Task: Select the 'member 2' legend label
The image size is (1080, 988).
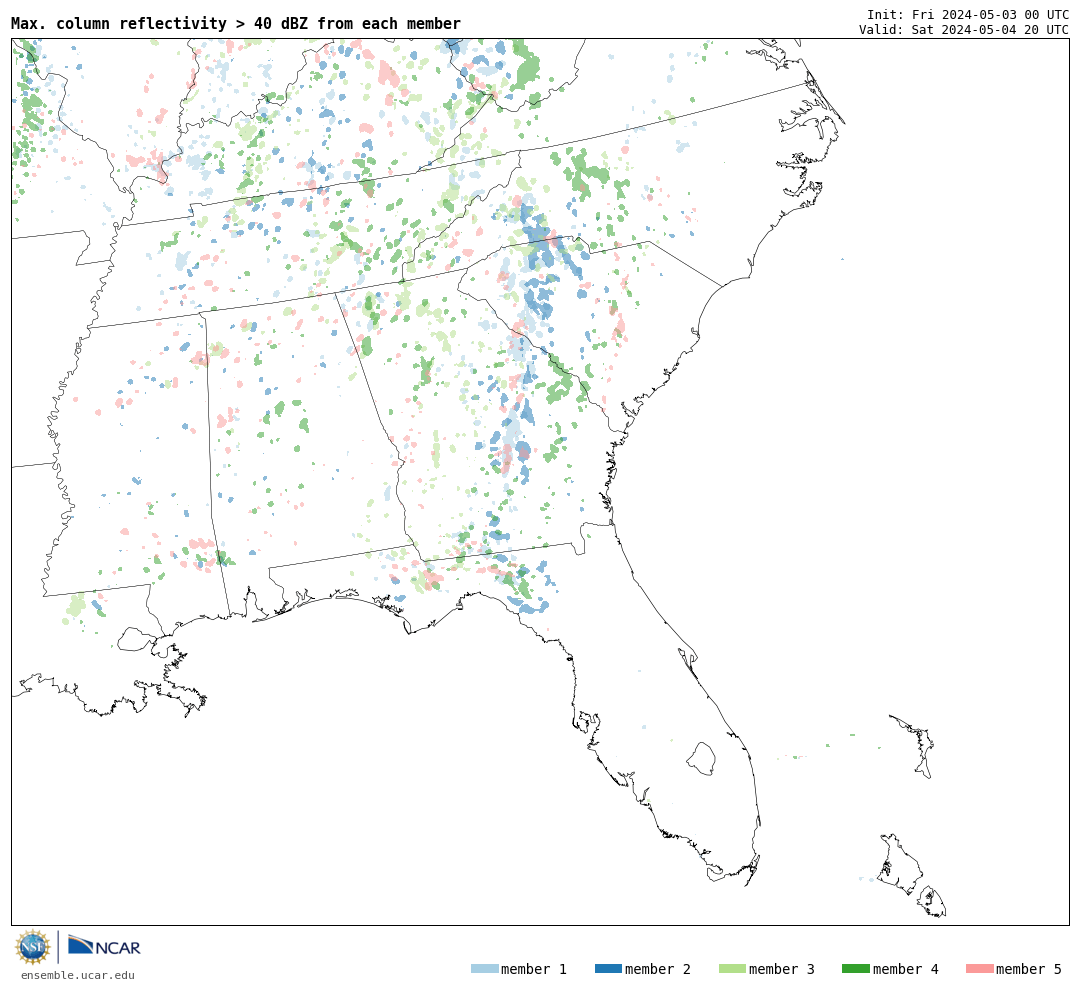Action: (658, 969)
